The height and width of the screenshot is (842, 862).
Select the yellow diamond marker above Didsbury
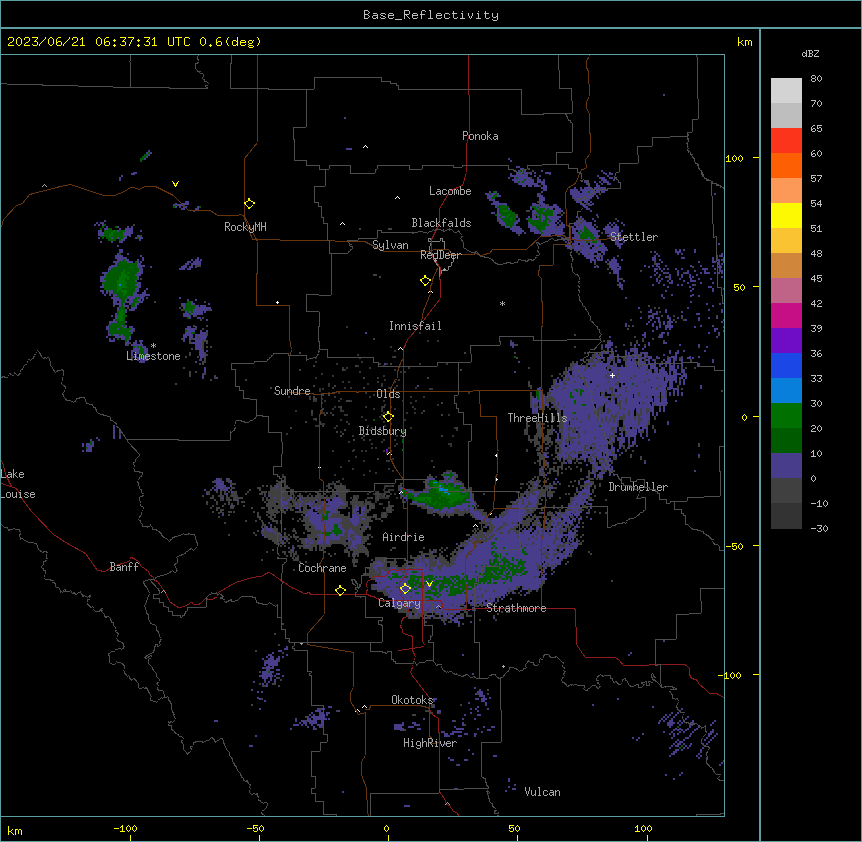pyautogui.click(x=388, y=417)
